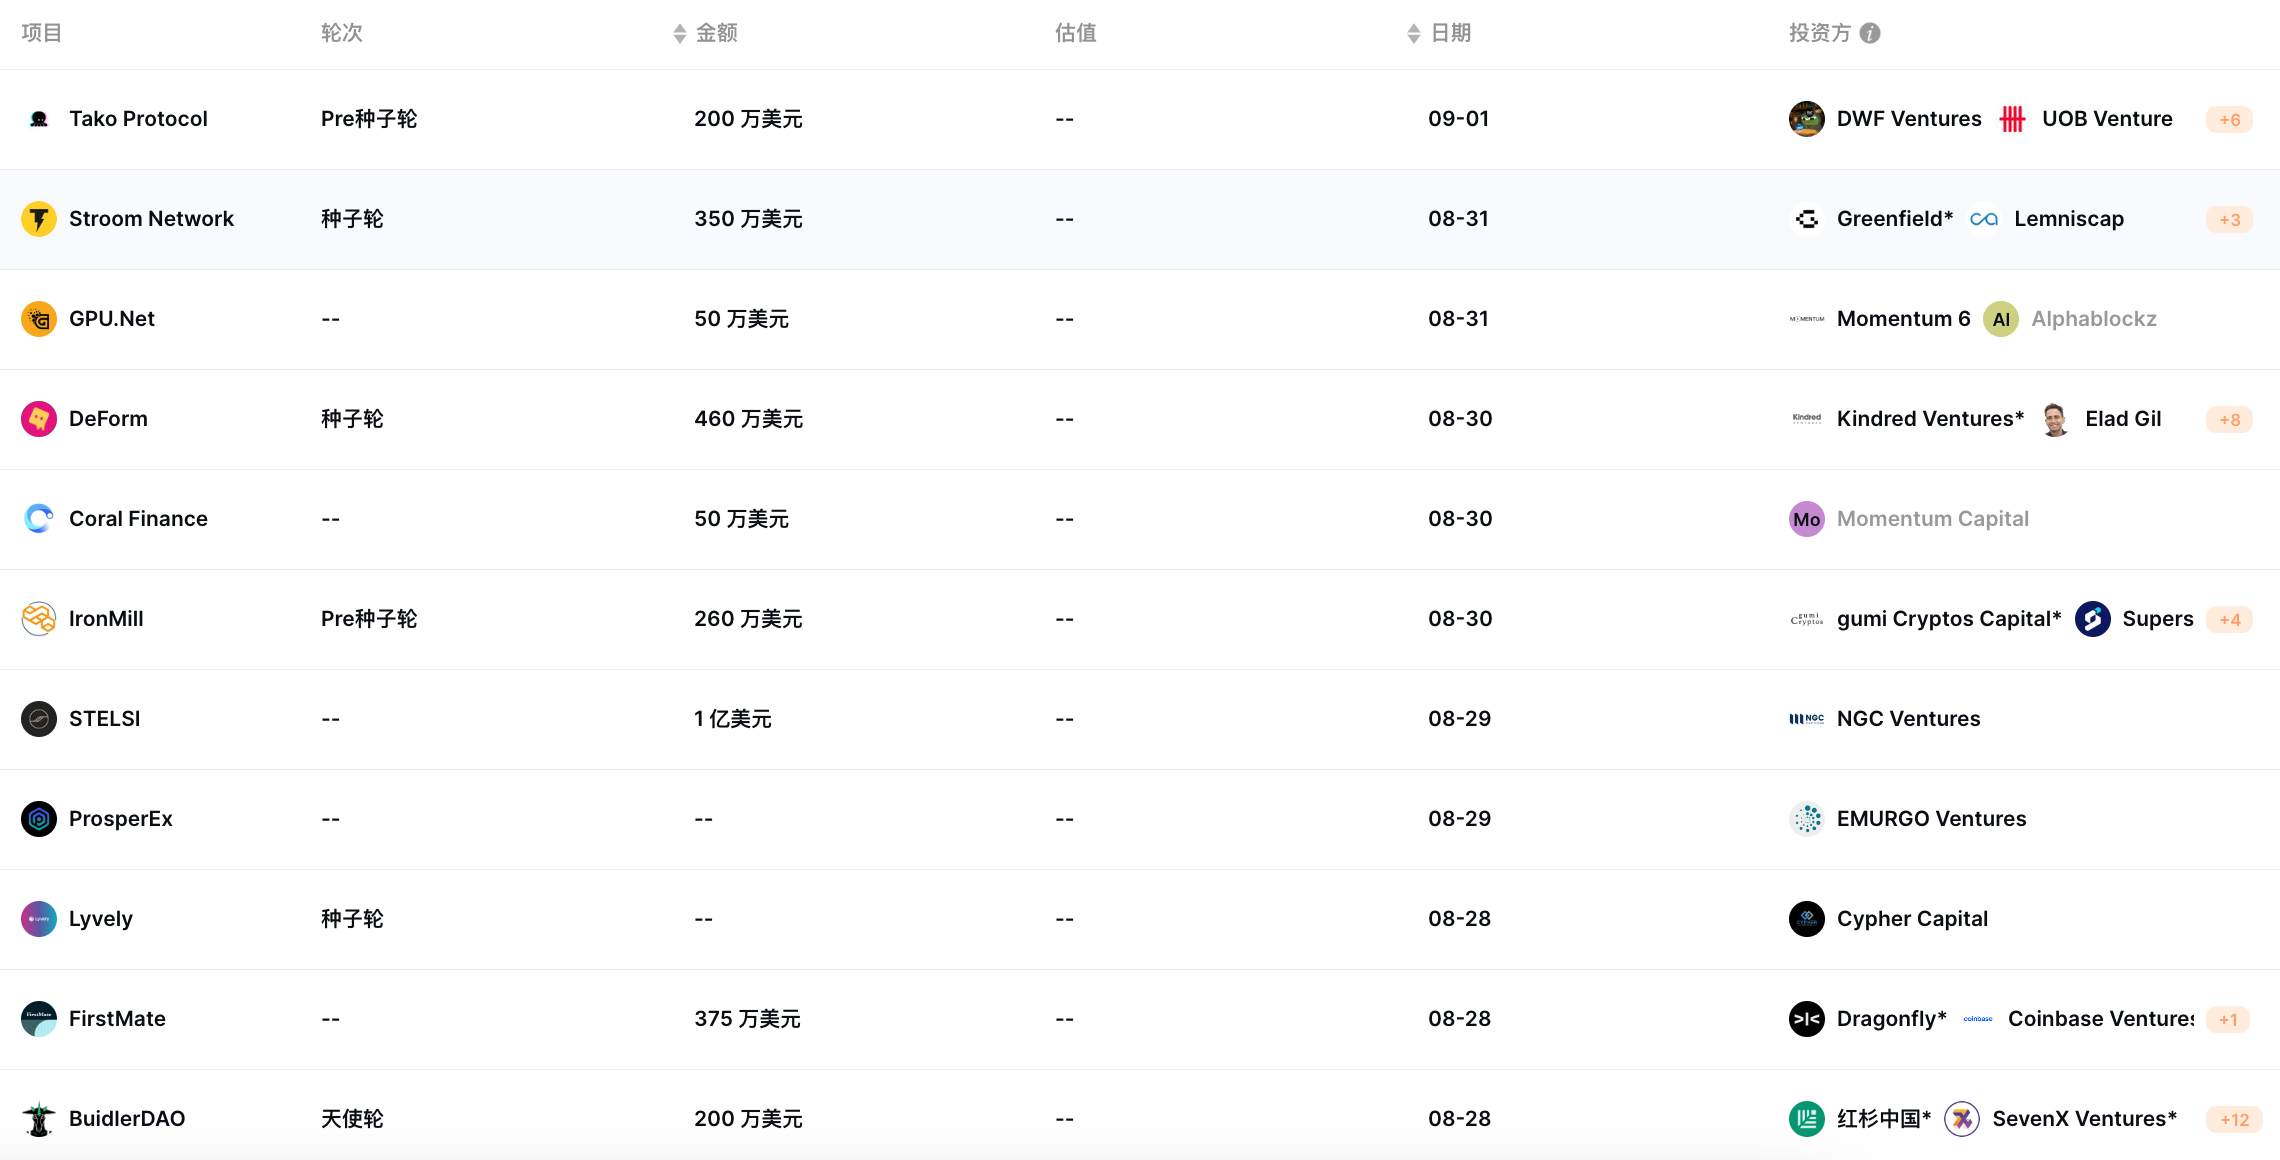Click the Stroom Network logo icon

coord(39,219)
